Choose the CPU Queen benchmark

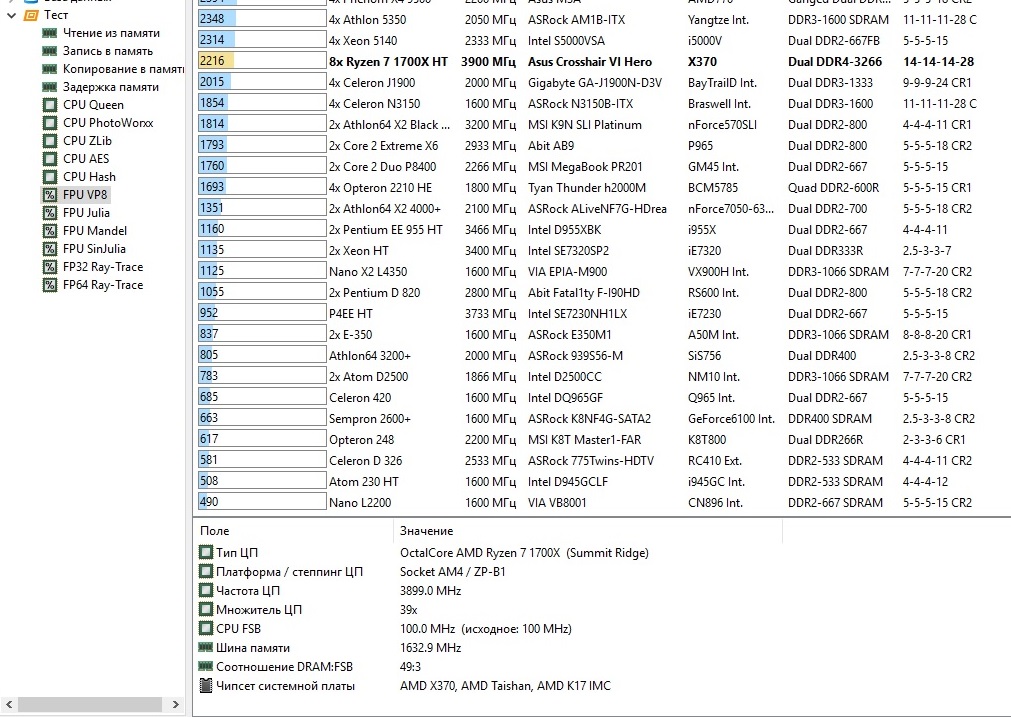[x=93, y=104]
